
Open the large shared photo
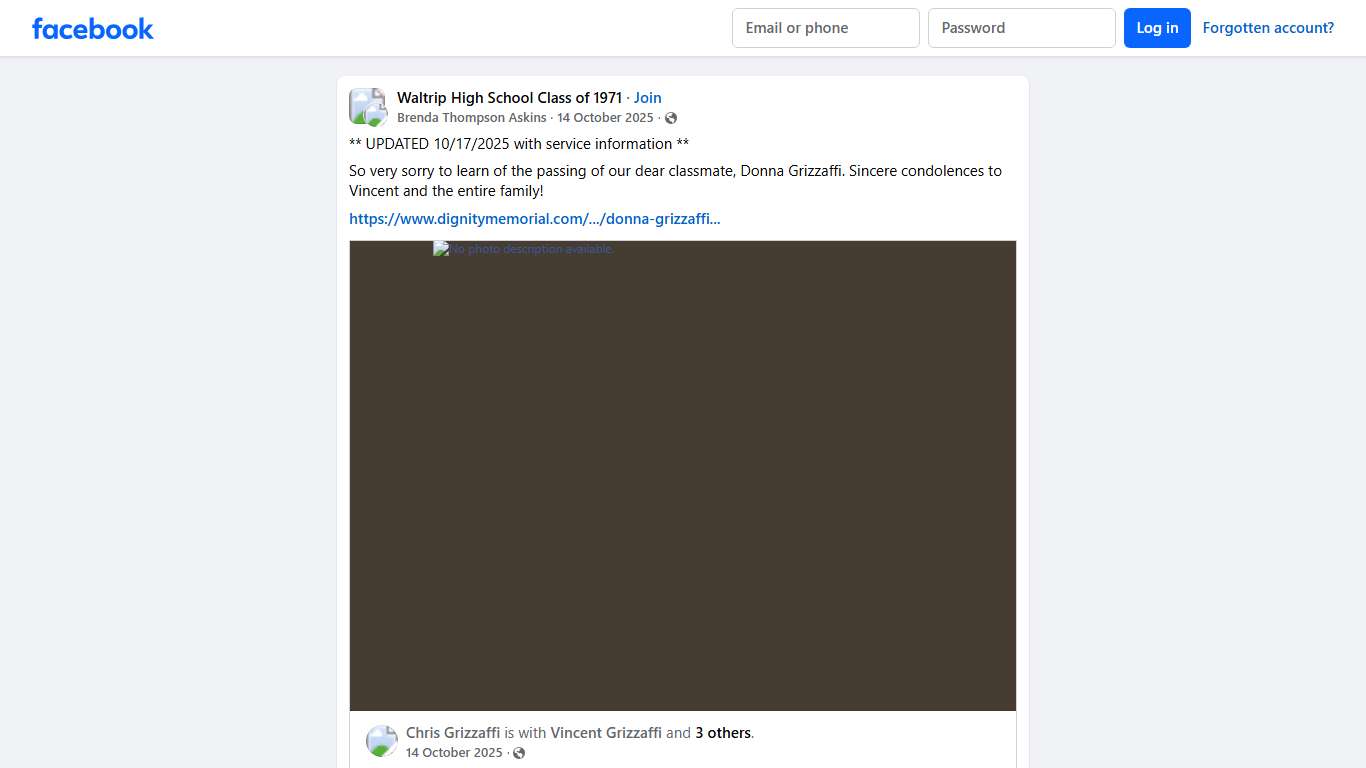(x=682, y=475)
